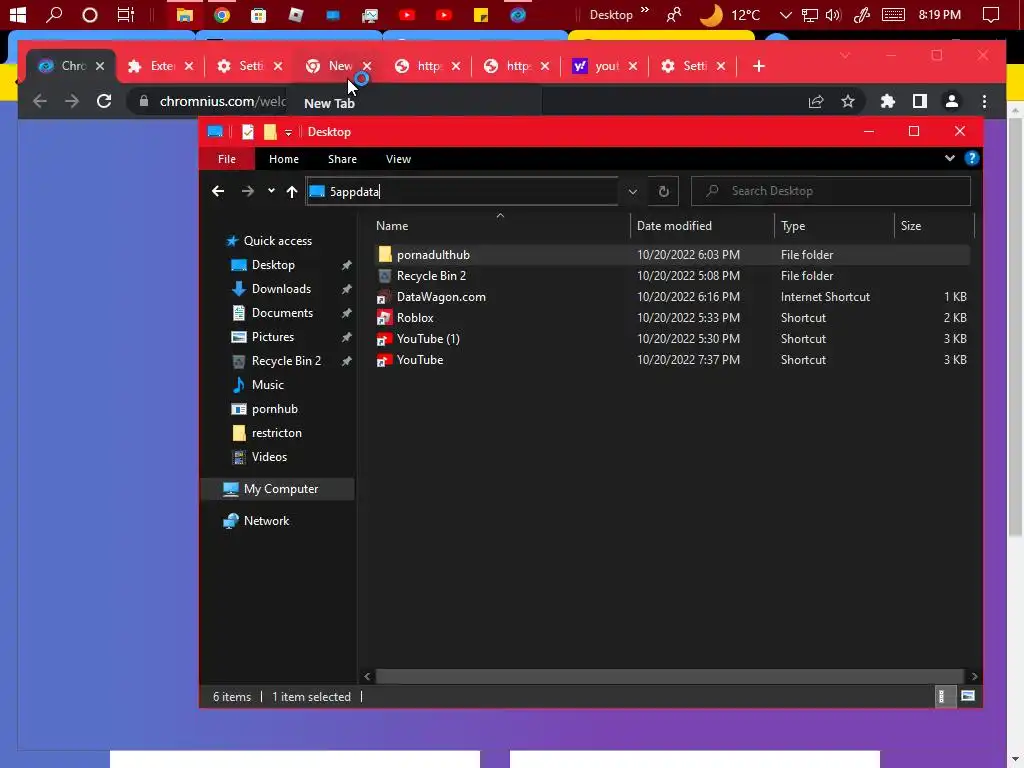Open restricton folder in navigation pane

[x=276, y=433]
